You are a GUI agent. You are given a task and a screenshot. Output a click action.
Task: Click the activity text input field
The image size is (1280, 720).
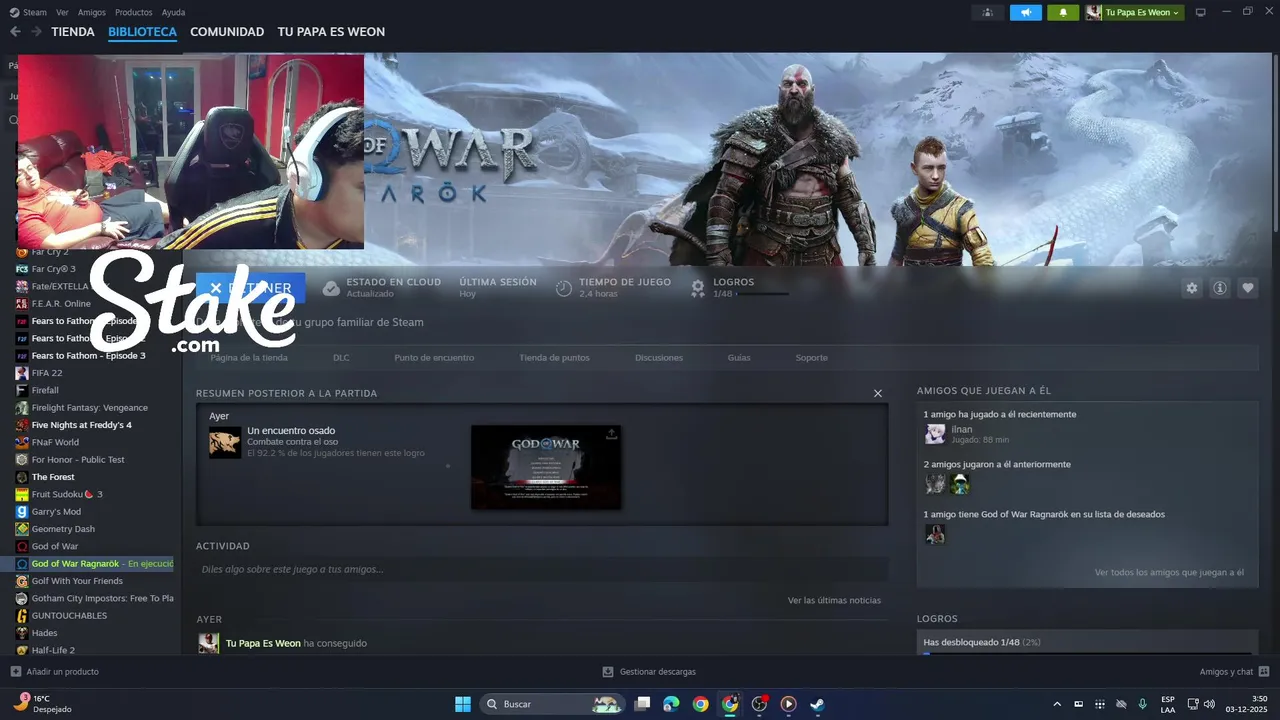coord(542,569)
